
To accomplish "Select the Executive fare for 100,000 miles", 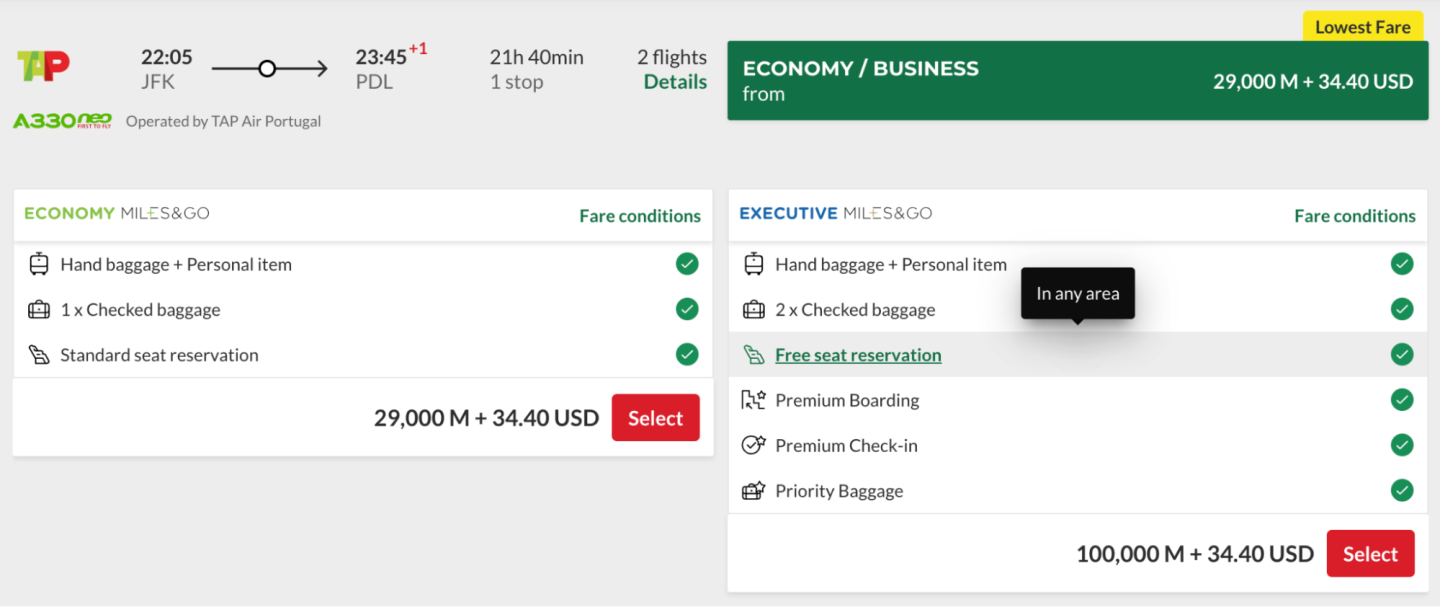I will [x=1370, y=554].
